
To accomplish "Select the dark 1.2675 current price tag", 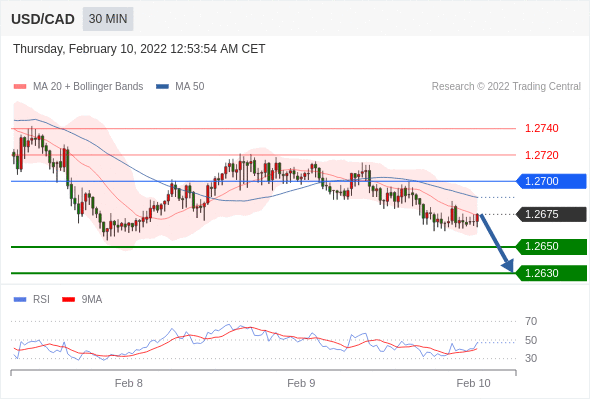I will [551, 214].
